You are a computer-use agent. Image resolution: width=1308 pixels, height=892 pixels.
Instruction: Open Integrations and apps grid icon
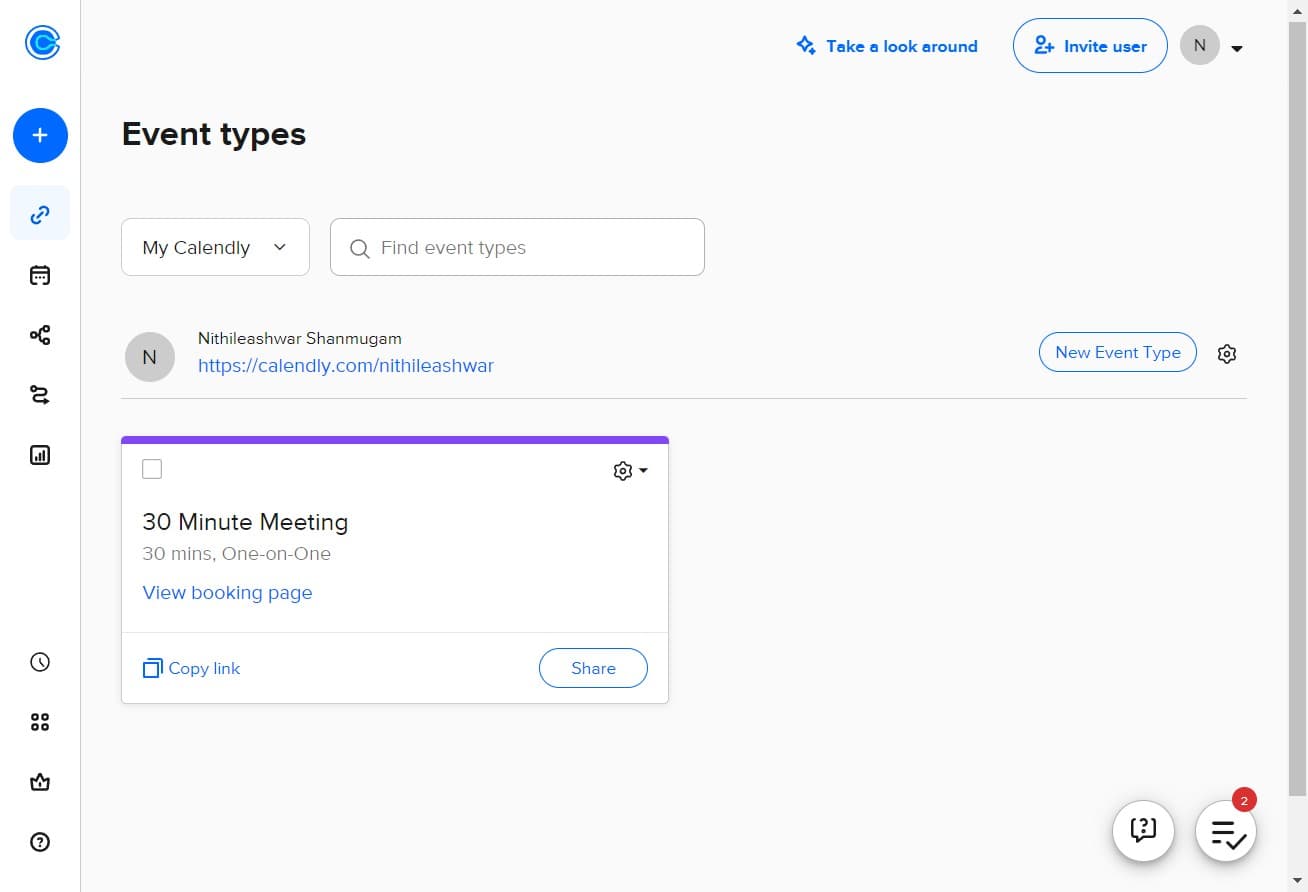pyautogui.click(x=40, y=722)
